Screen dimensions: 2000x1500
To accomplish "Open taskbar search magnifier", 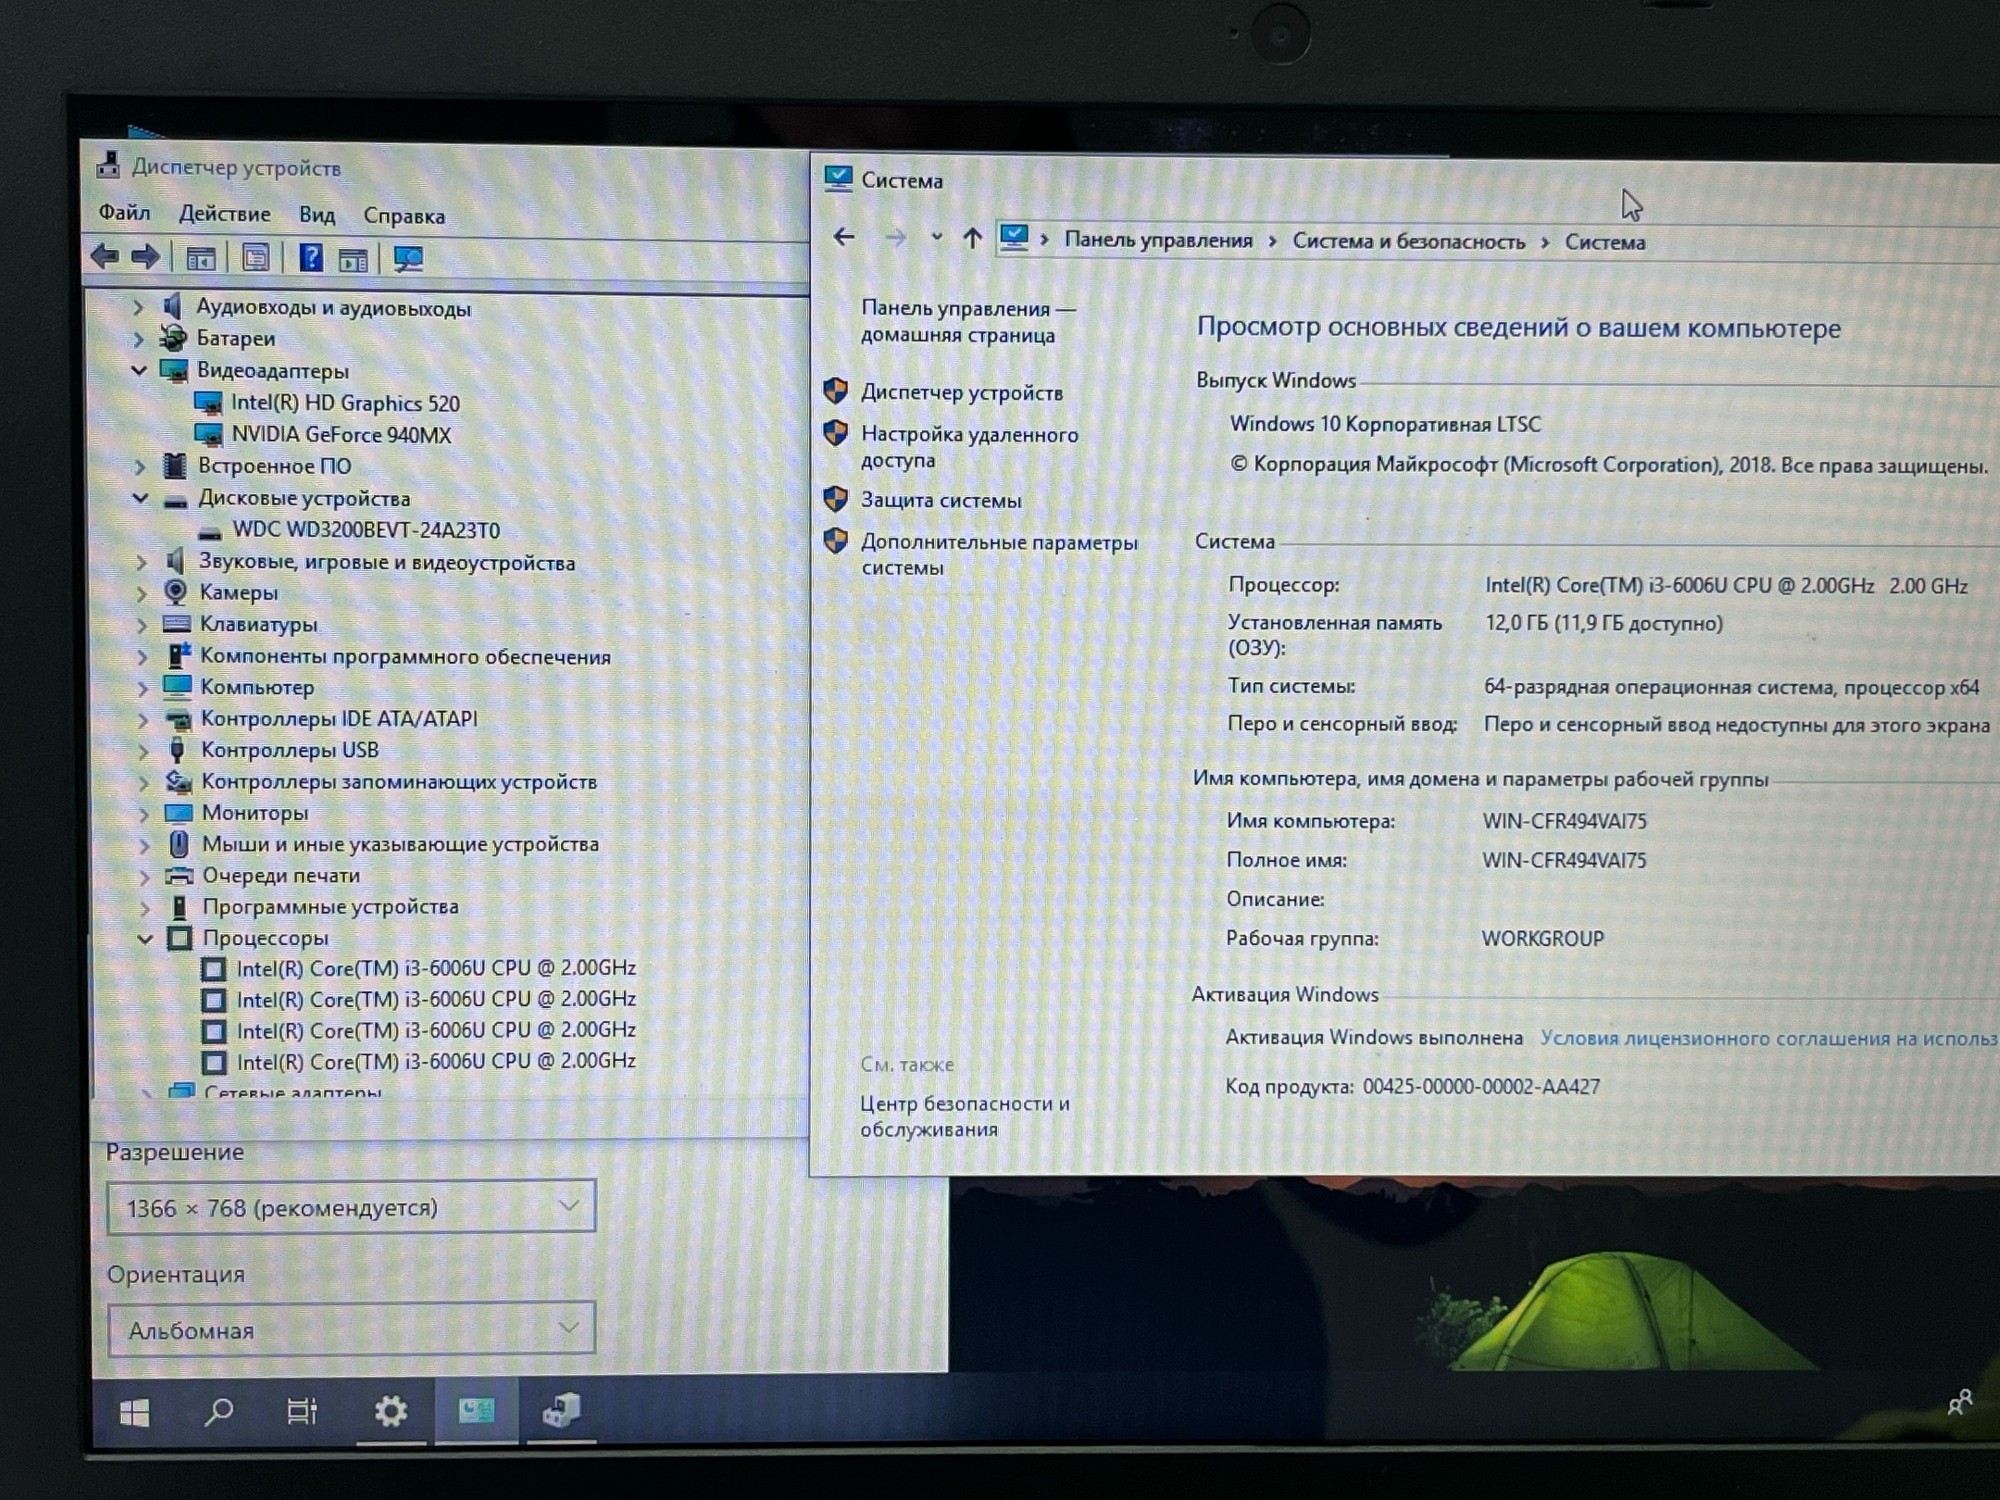I will [218, 1412].
